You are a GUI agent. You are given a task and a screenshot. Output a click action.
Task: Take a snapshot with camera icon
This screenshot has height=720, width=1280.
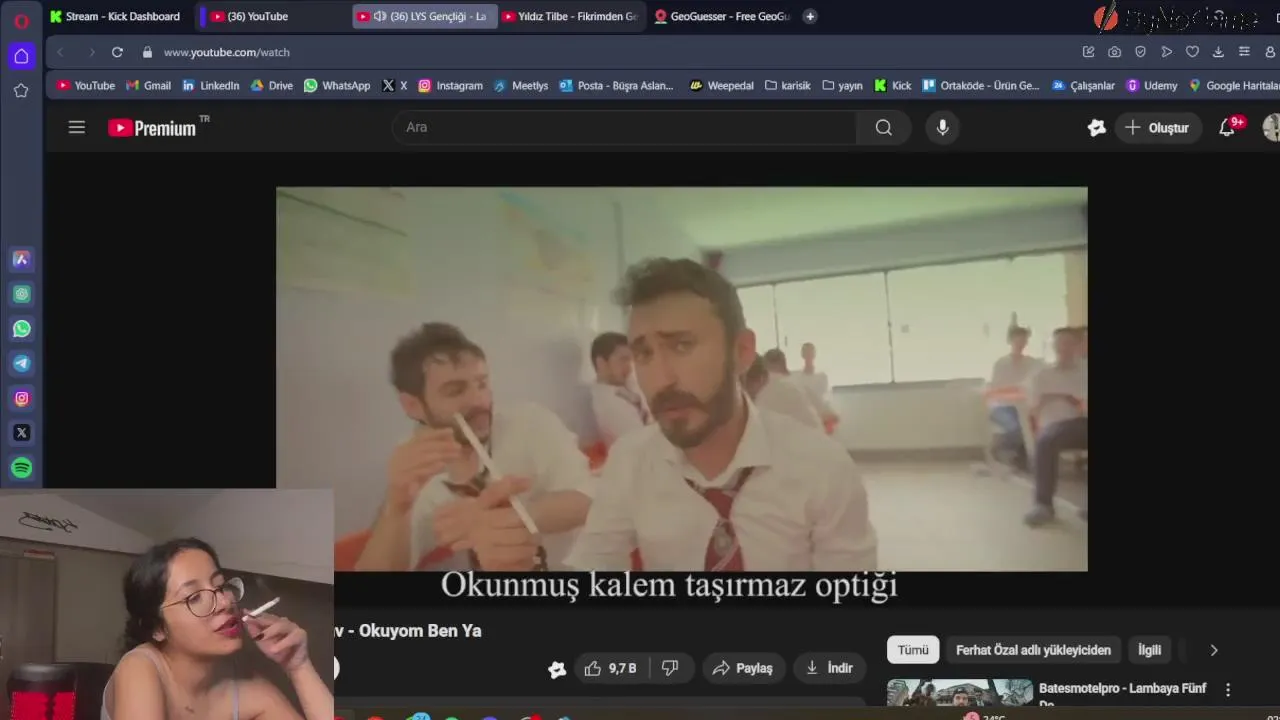(1115, 52)
